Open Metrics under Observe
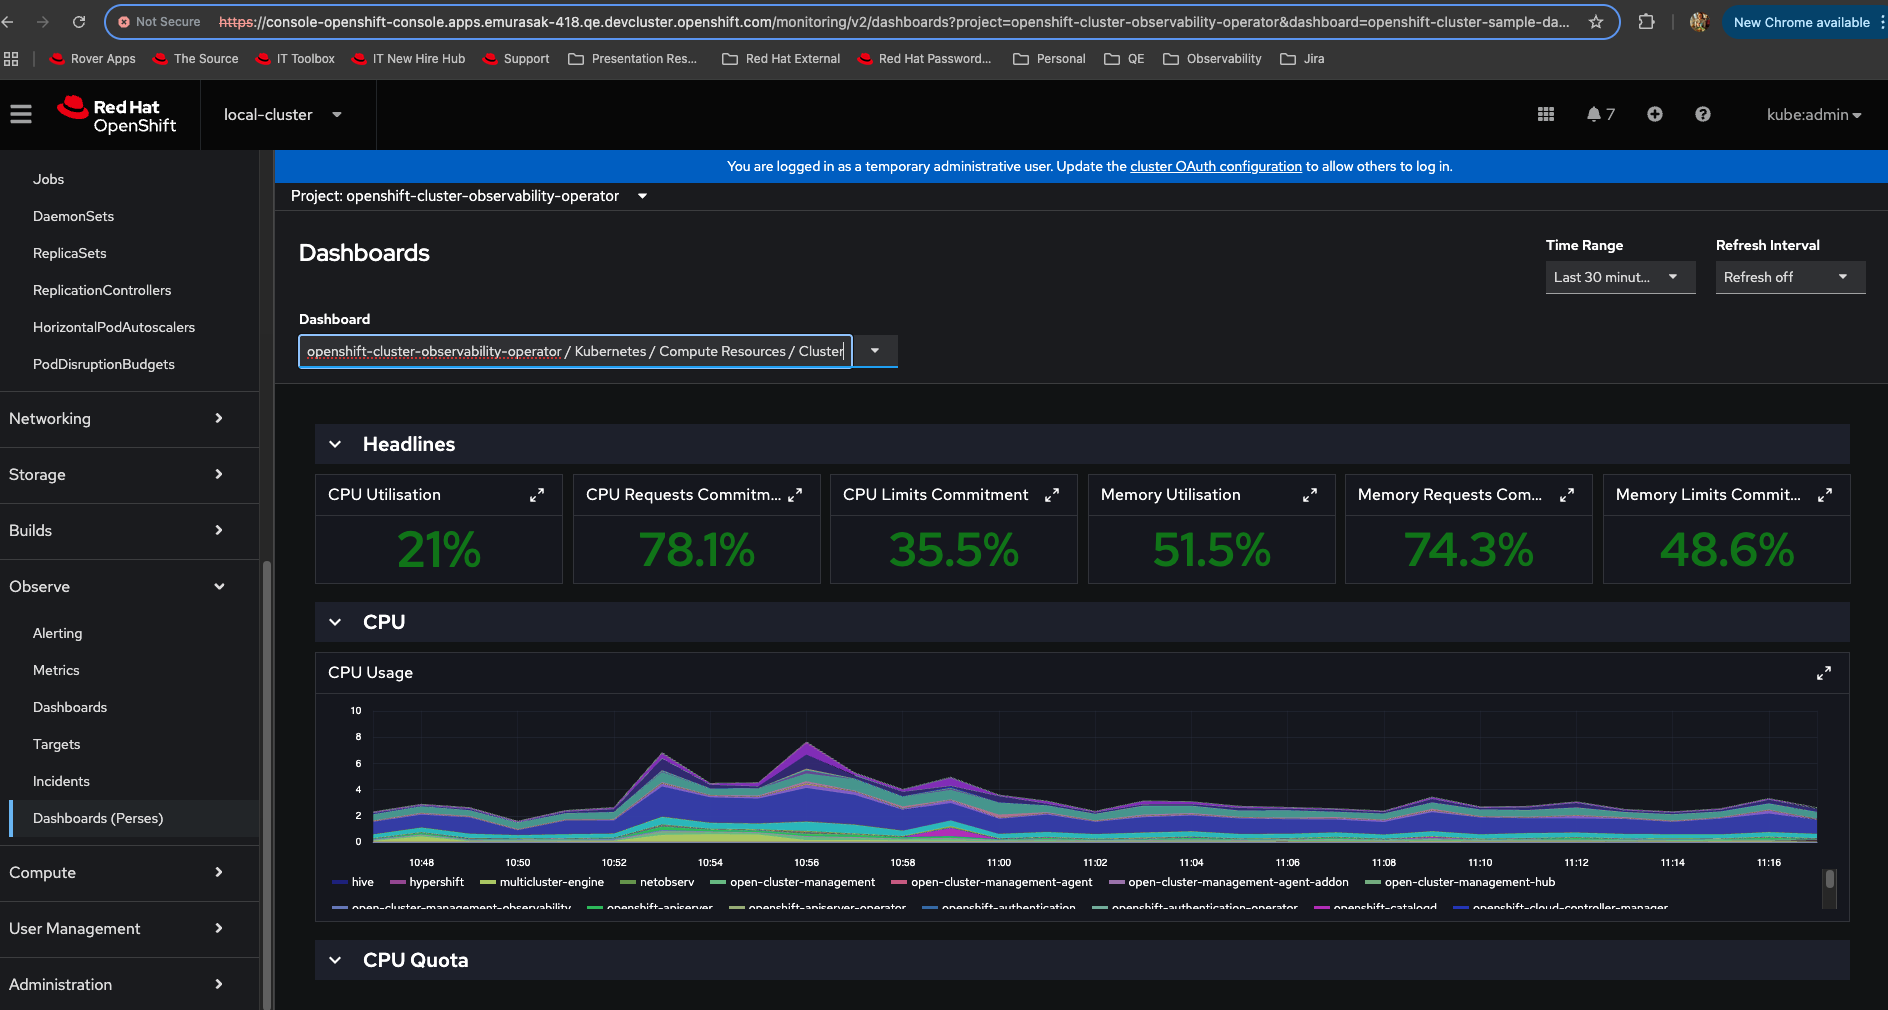This screenshot has width=1888, height=1010. (56, 670)
